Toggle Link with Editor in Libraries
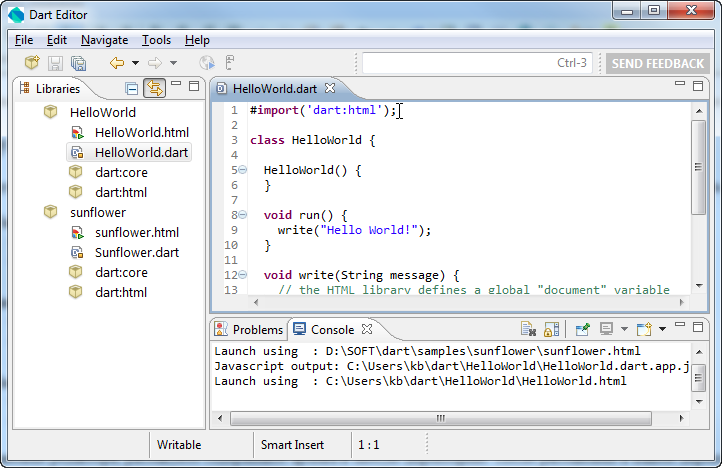The height and width of the screenshot is (468, 722). coord(155,88)
